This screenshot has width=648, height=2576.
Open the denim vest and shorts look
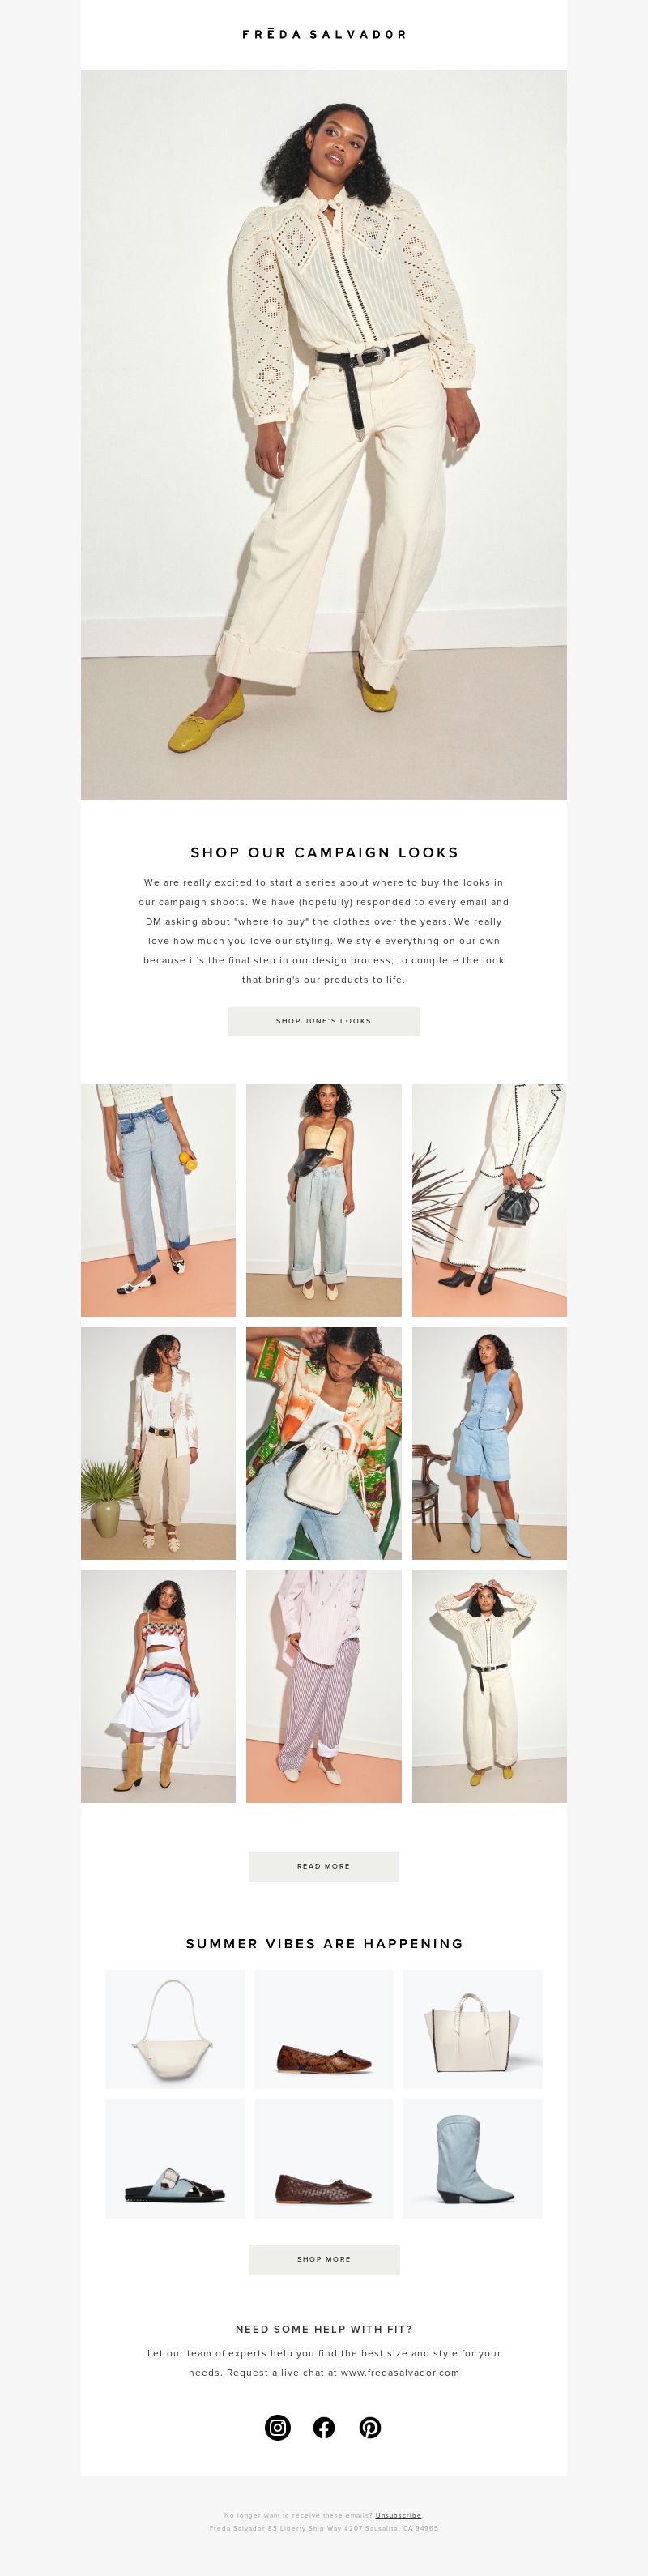[x=490, y=1443]
